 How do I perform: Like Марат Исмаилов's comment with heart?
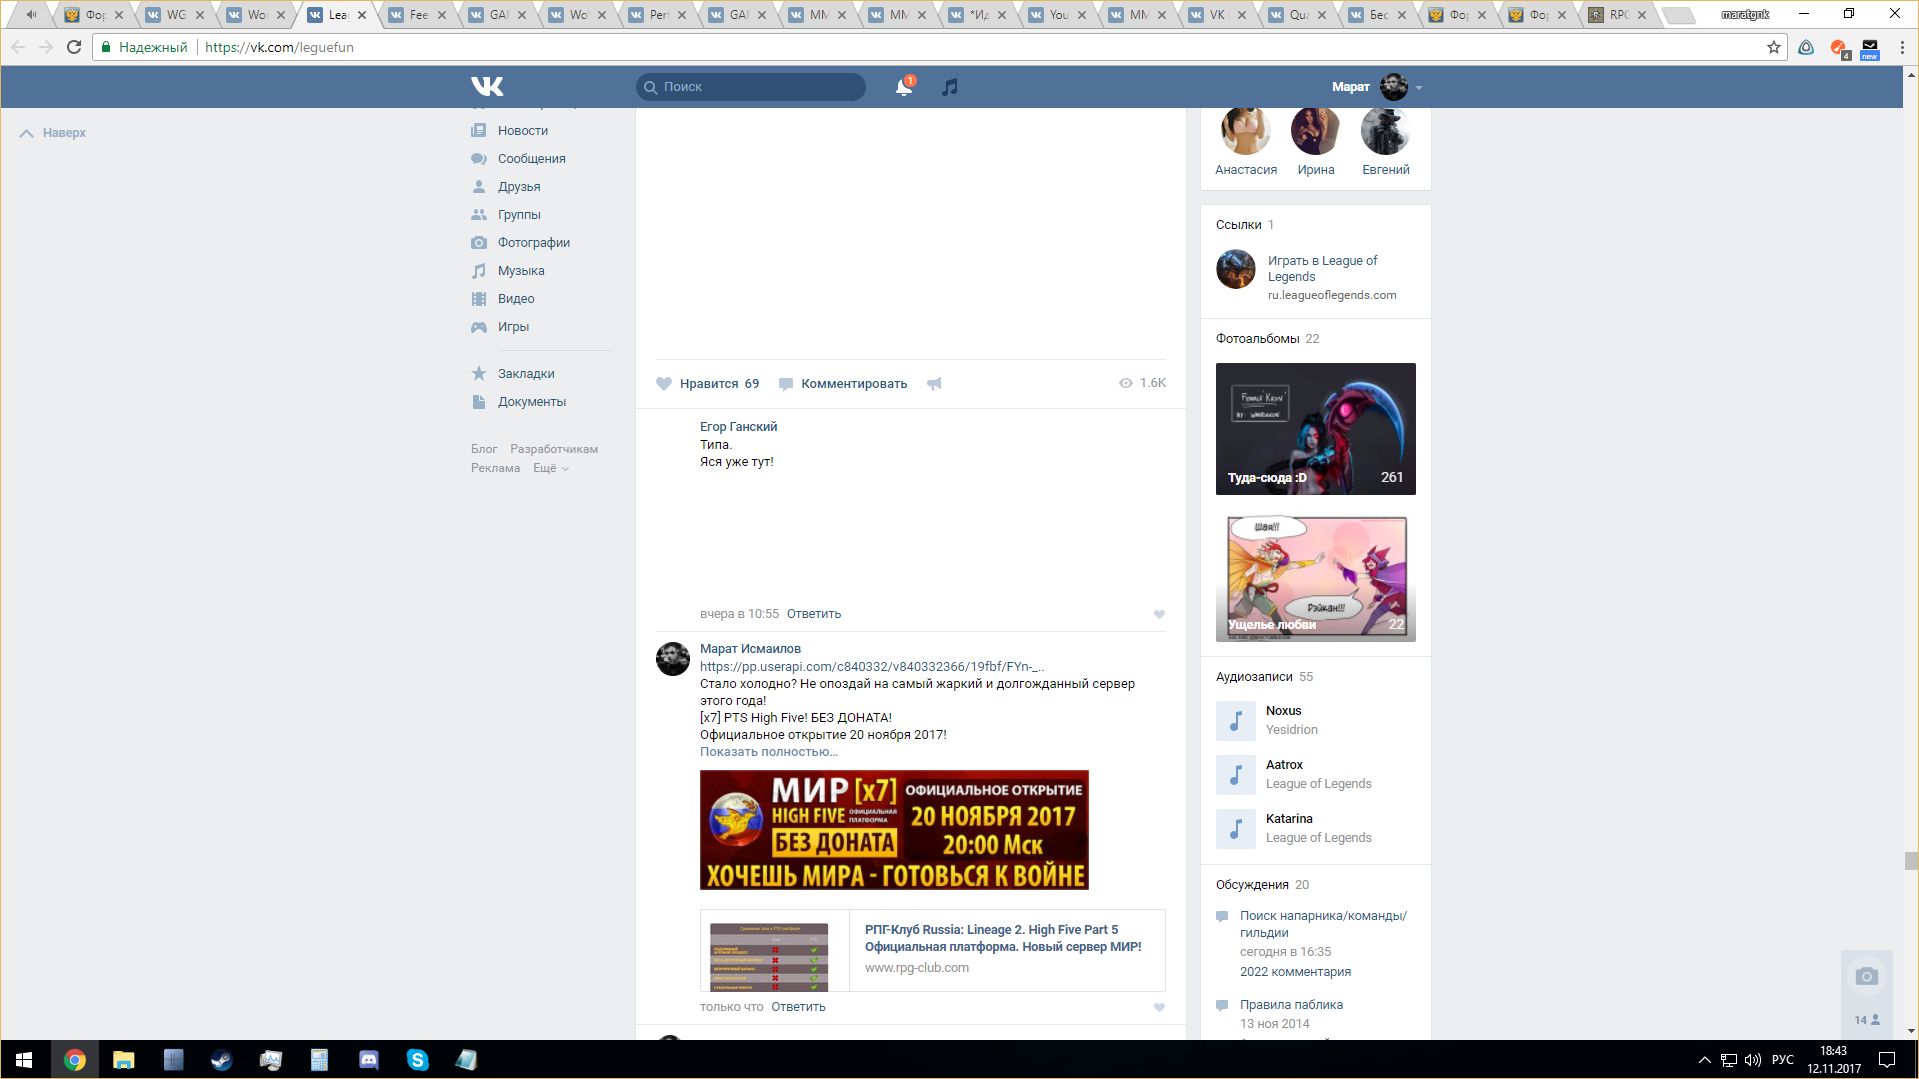point(1159,1008)
